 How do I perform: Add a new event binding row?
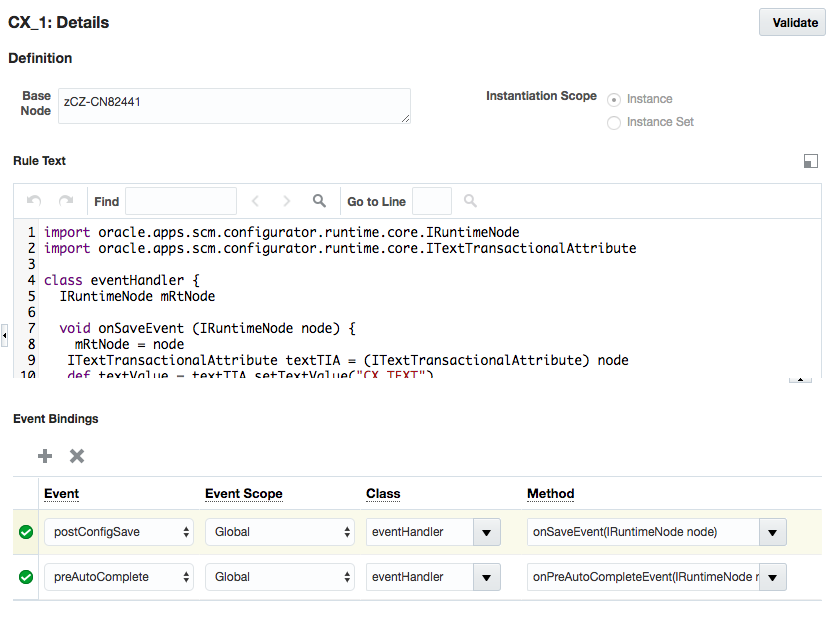tap(45, 456)
